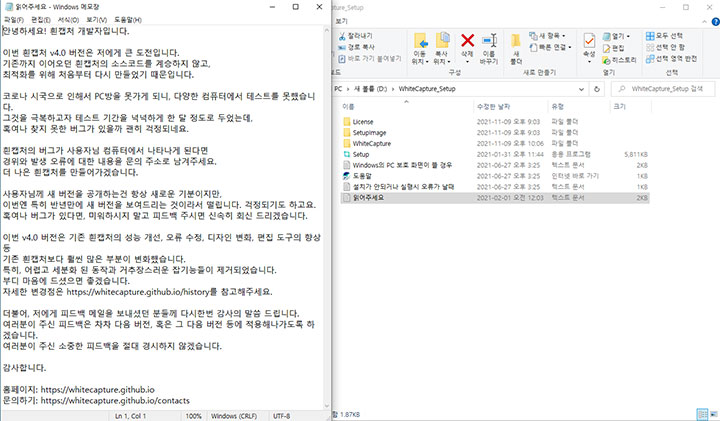Open the Properties (속성) dropdown arrow
The height and width of the screenshot is (421, 720).
(589, 62)
